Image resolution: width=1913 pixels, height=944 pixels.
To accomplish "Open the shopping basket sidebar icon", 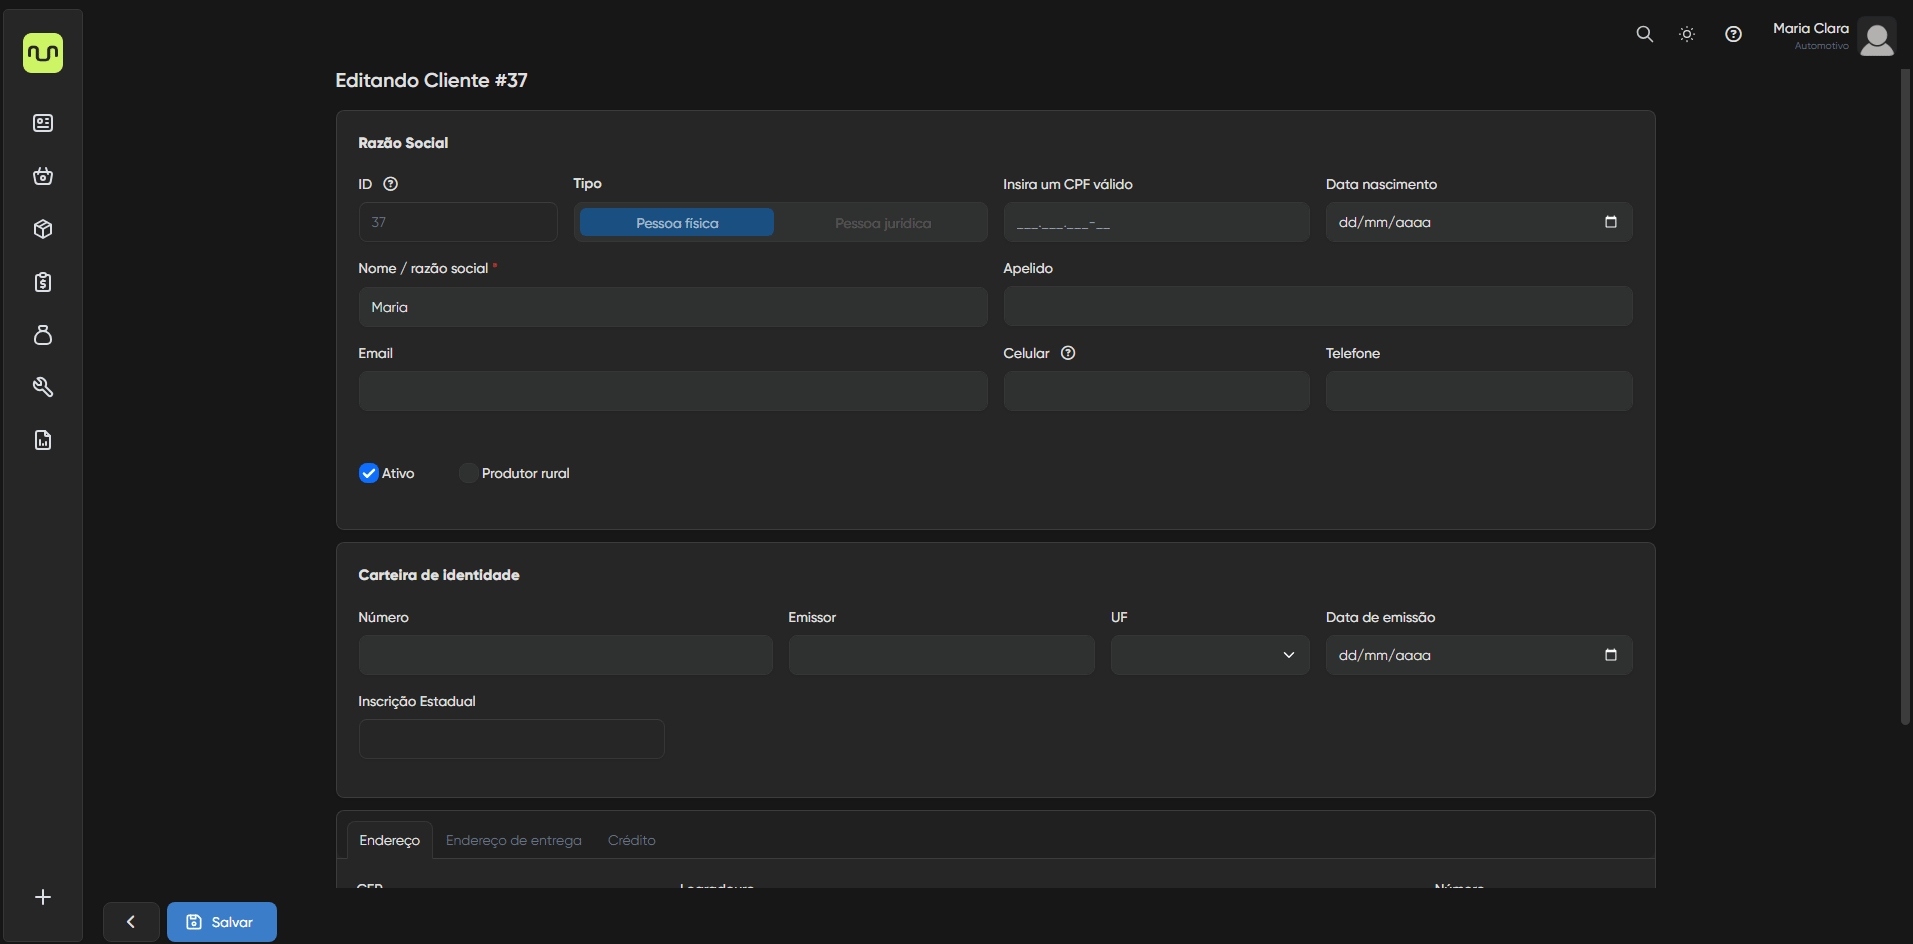I will click(x=43, y=176).
